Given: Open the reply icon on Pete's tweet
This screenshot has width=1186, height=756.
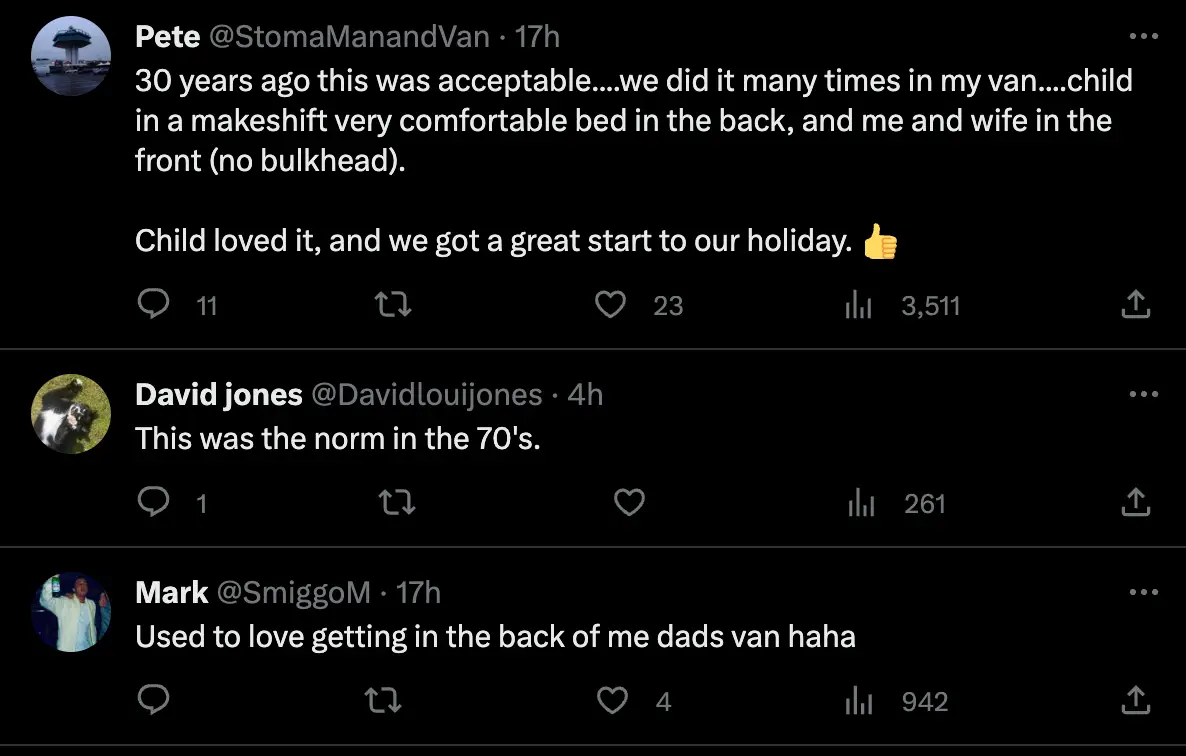Looking at the screenshot, I should click(153, 304).
